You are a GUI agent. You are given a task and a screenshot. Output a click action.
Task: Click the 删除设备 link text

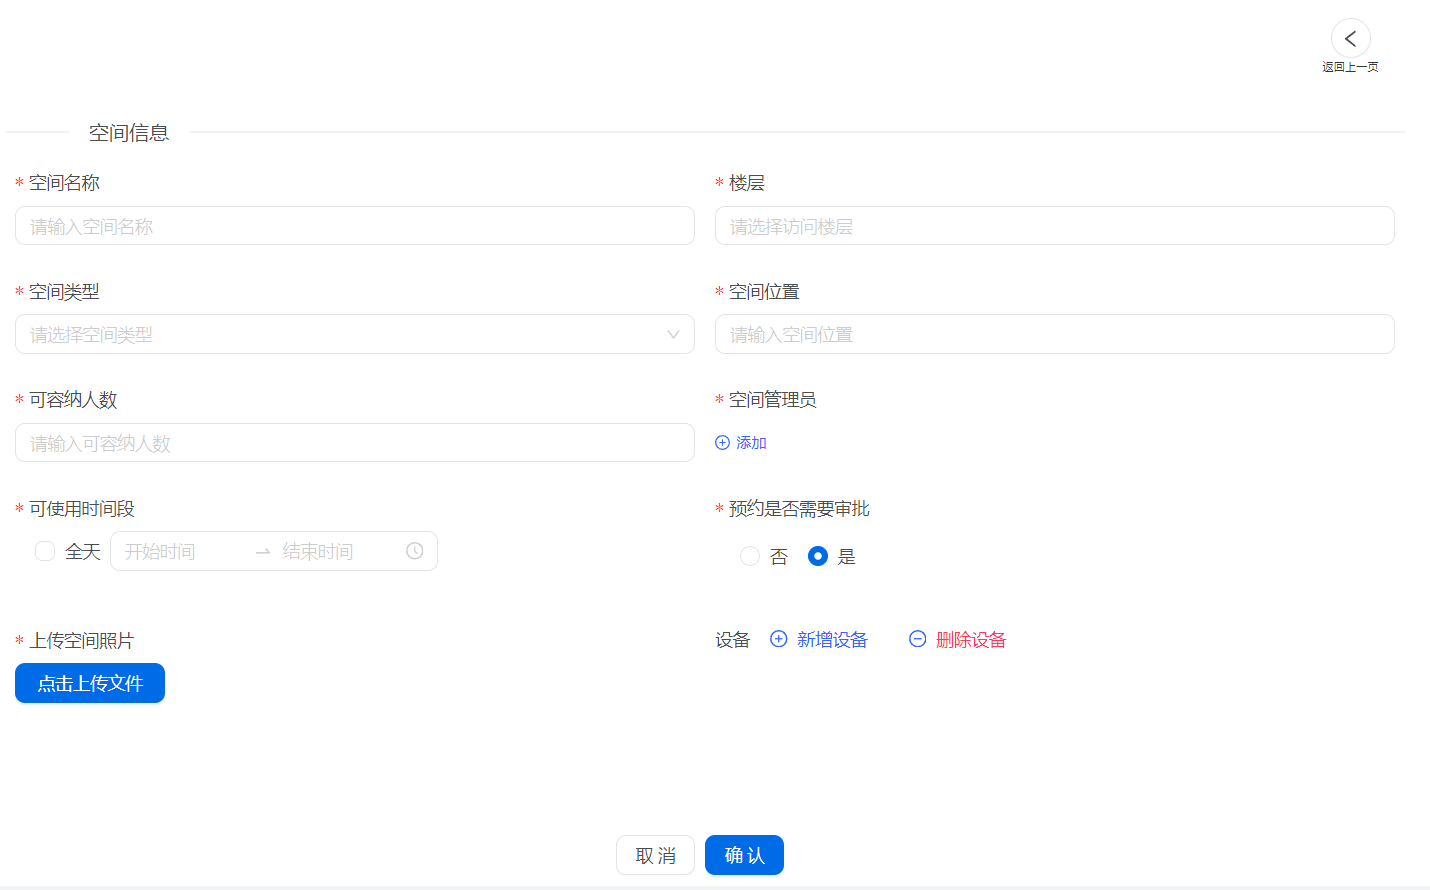[x=970, y=640]
